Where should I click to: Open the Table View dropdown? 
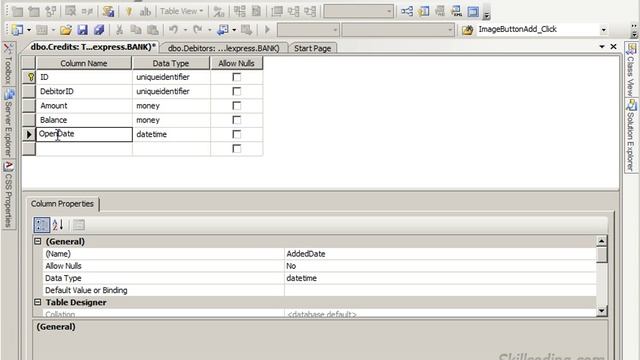click(182, 11)
